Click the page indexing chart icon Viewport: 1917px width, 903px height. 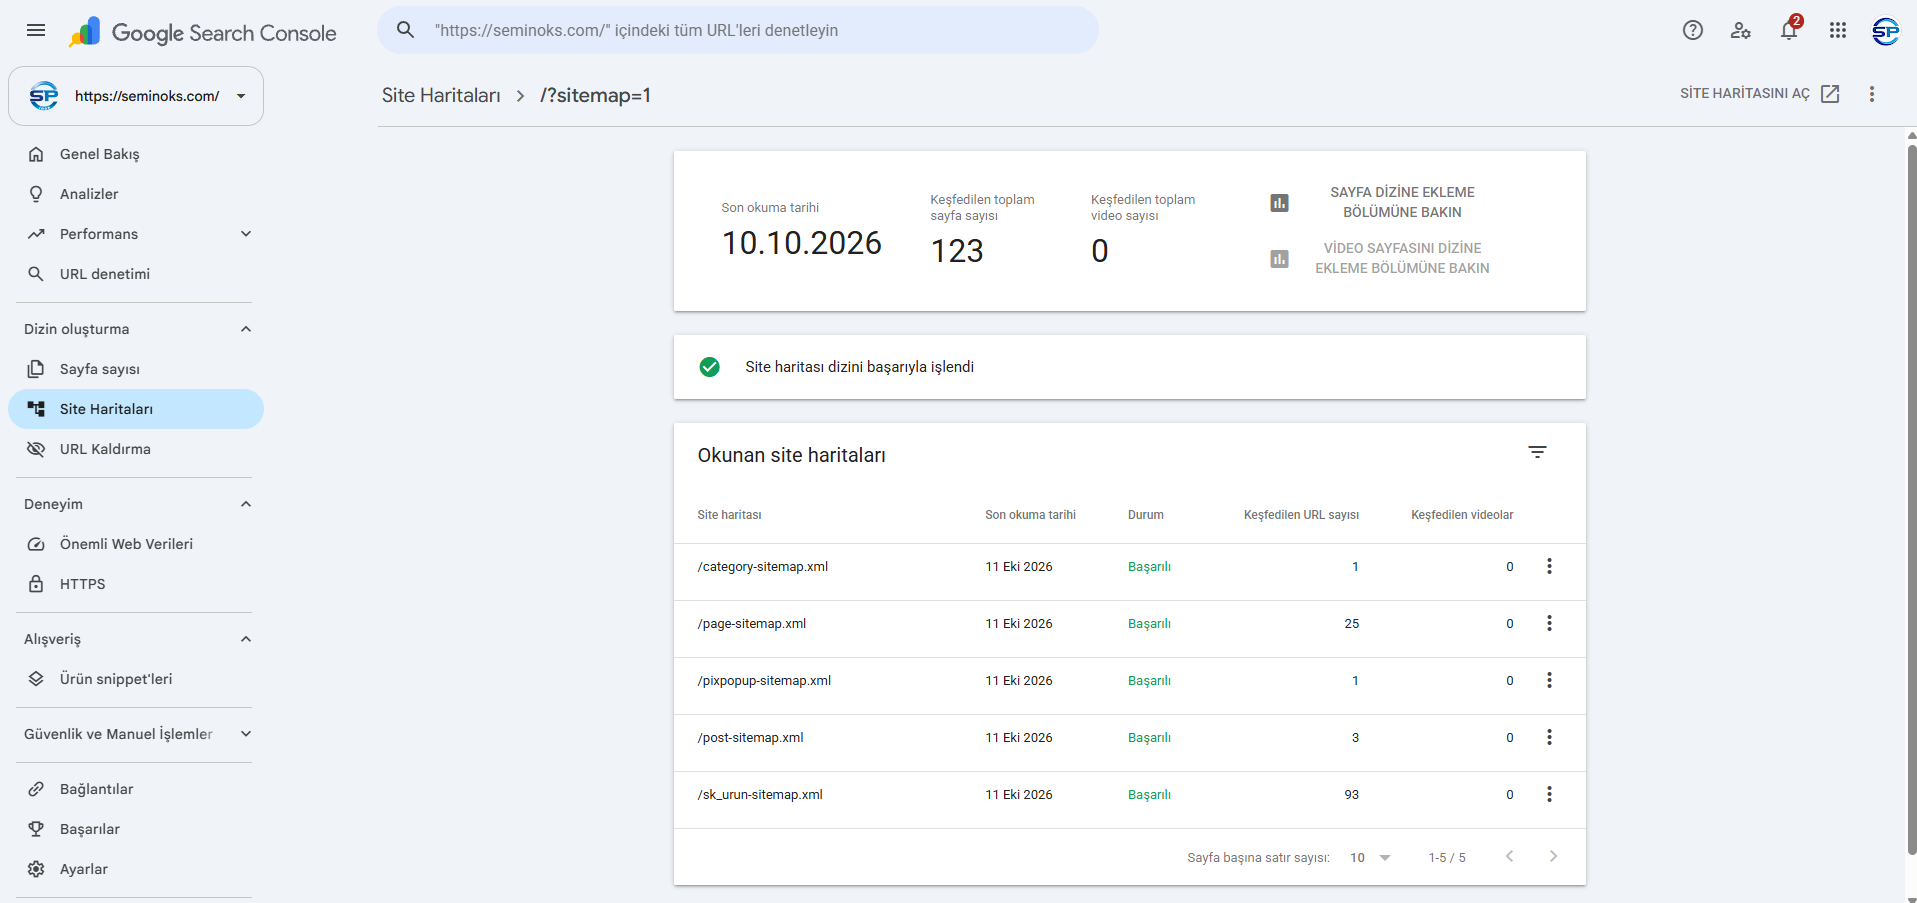point(1279,203)
